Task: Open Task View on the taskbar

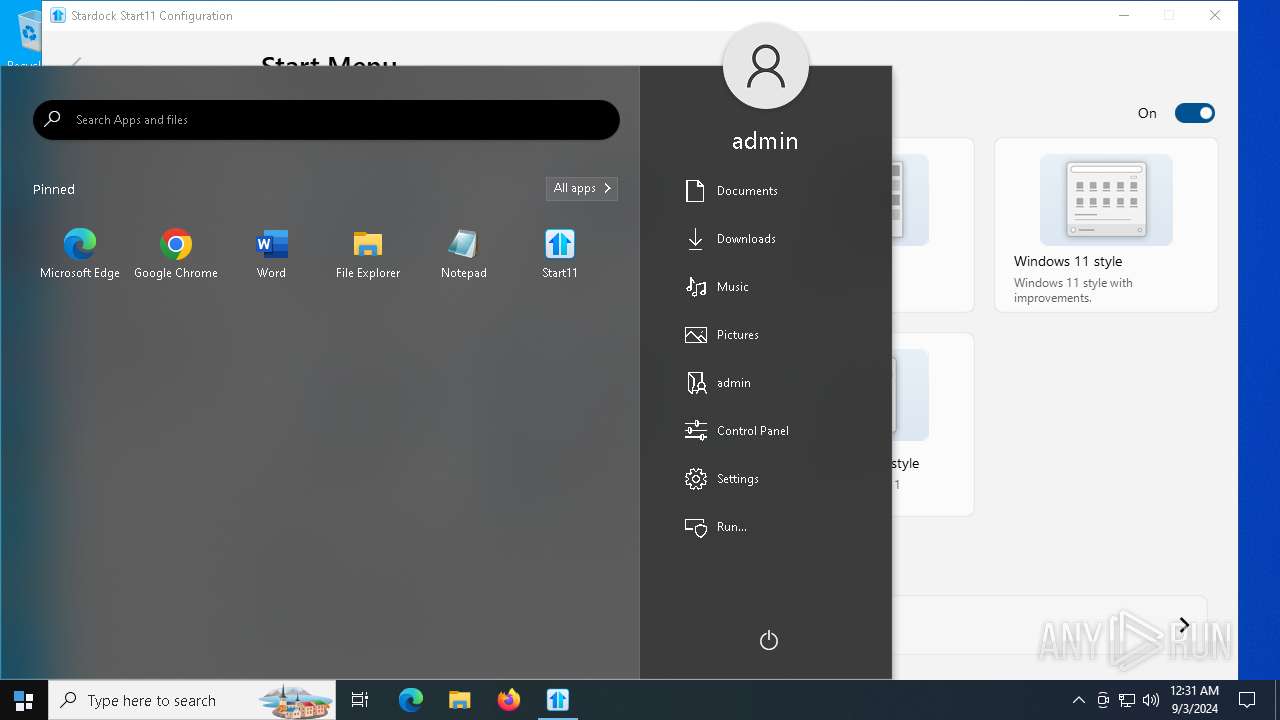Action: 360,700
